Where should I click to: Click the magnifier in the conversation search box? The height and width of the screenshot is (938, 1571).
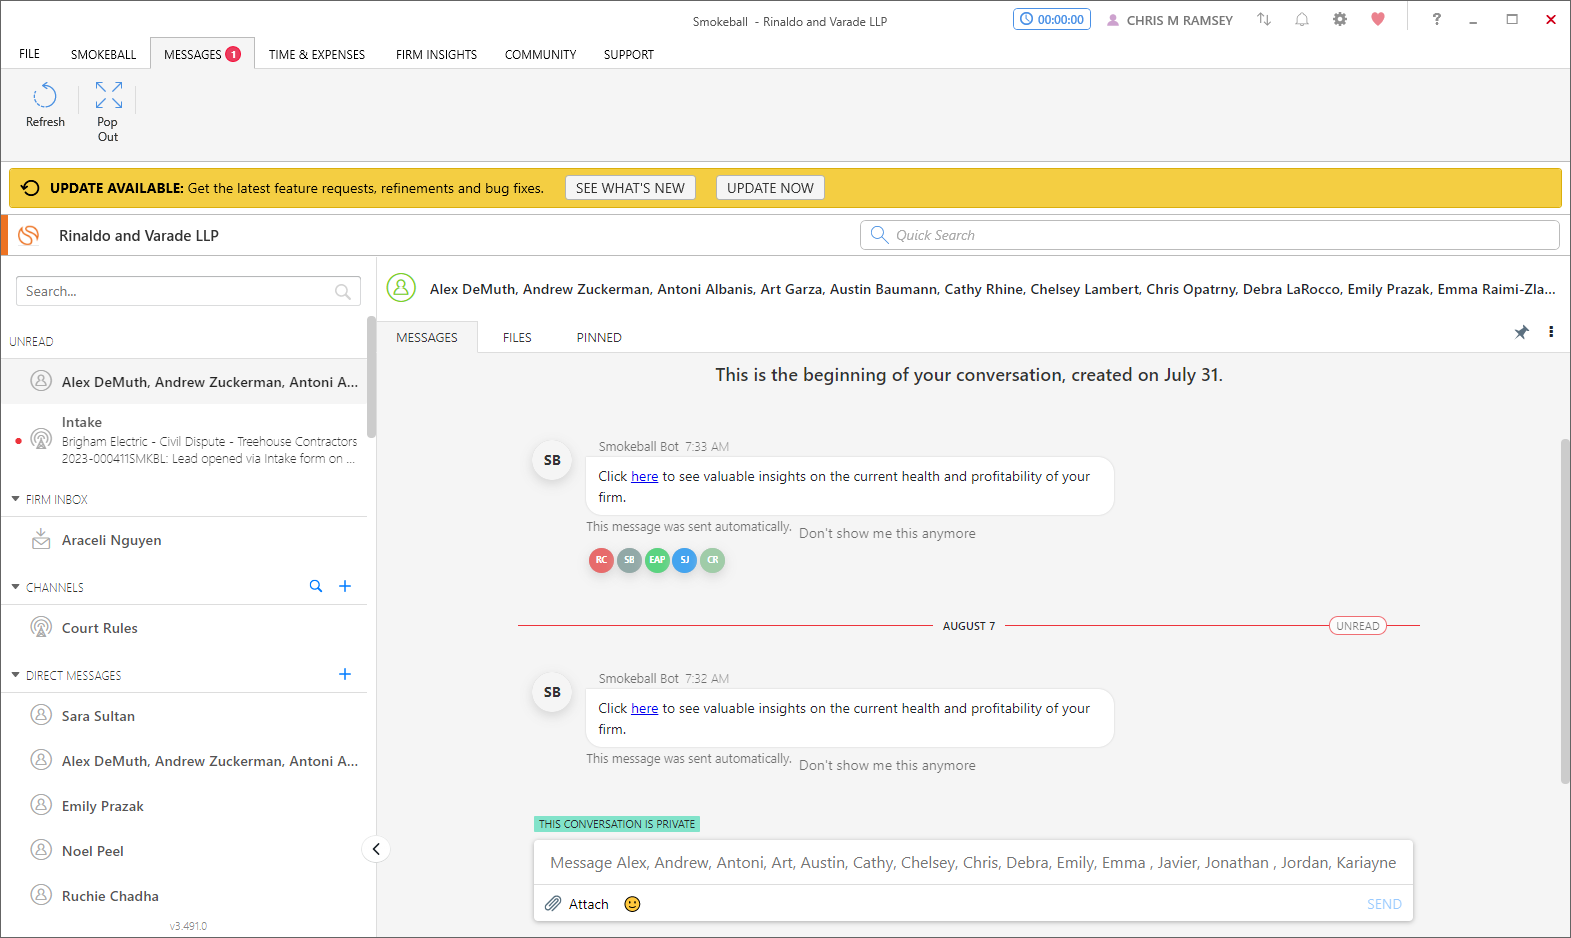343,292
